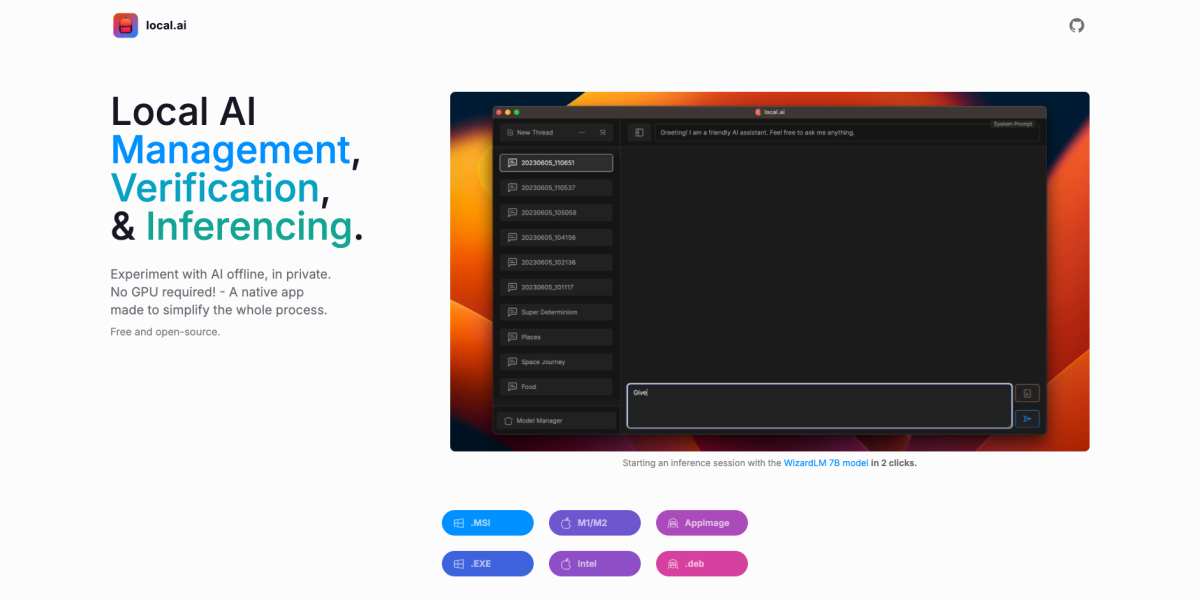Toggle the sidebar panel icon
1200x600 pixels.
639,132
